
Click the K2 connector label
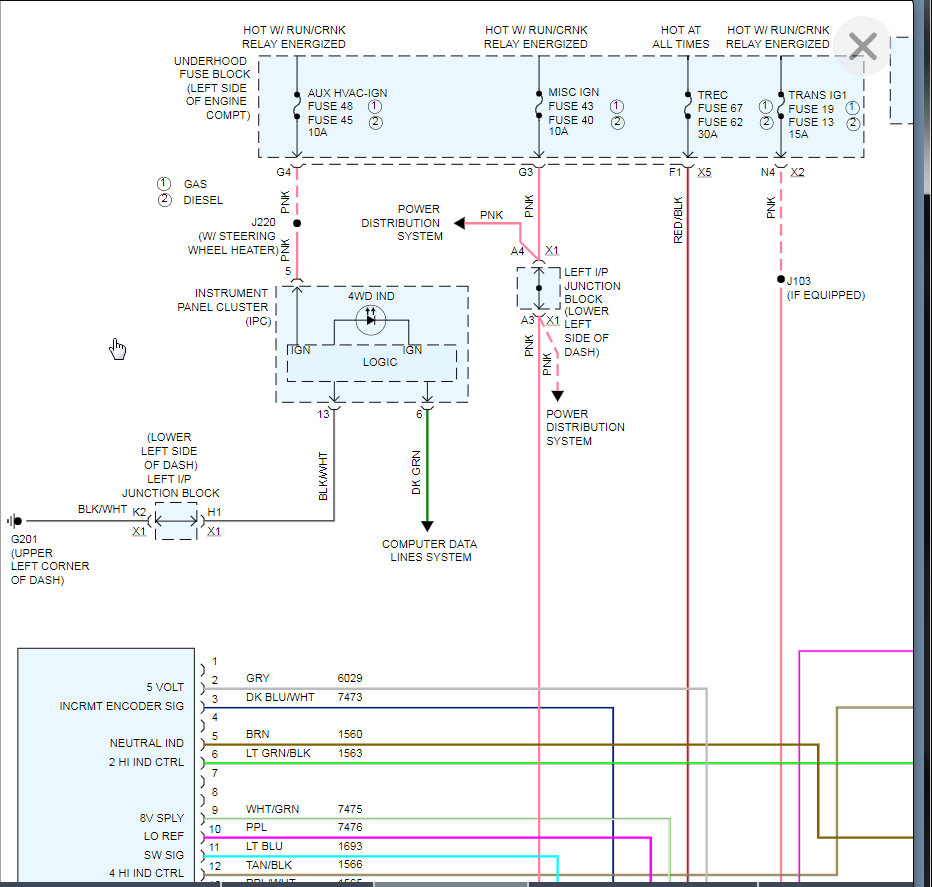[x=139, y=512]
